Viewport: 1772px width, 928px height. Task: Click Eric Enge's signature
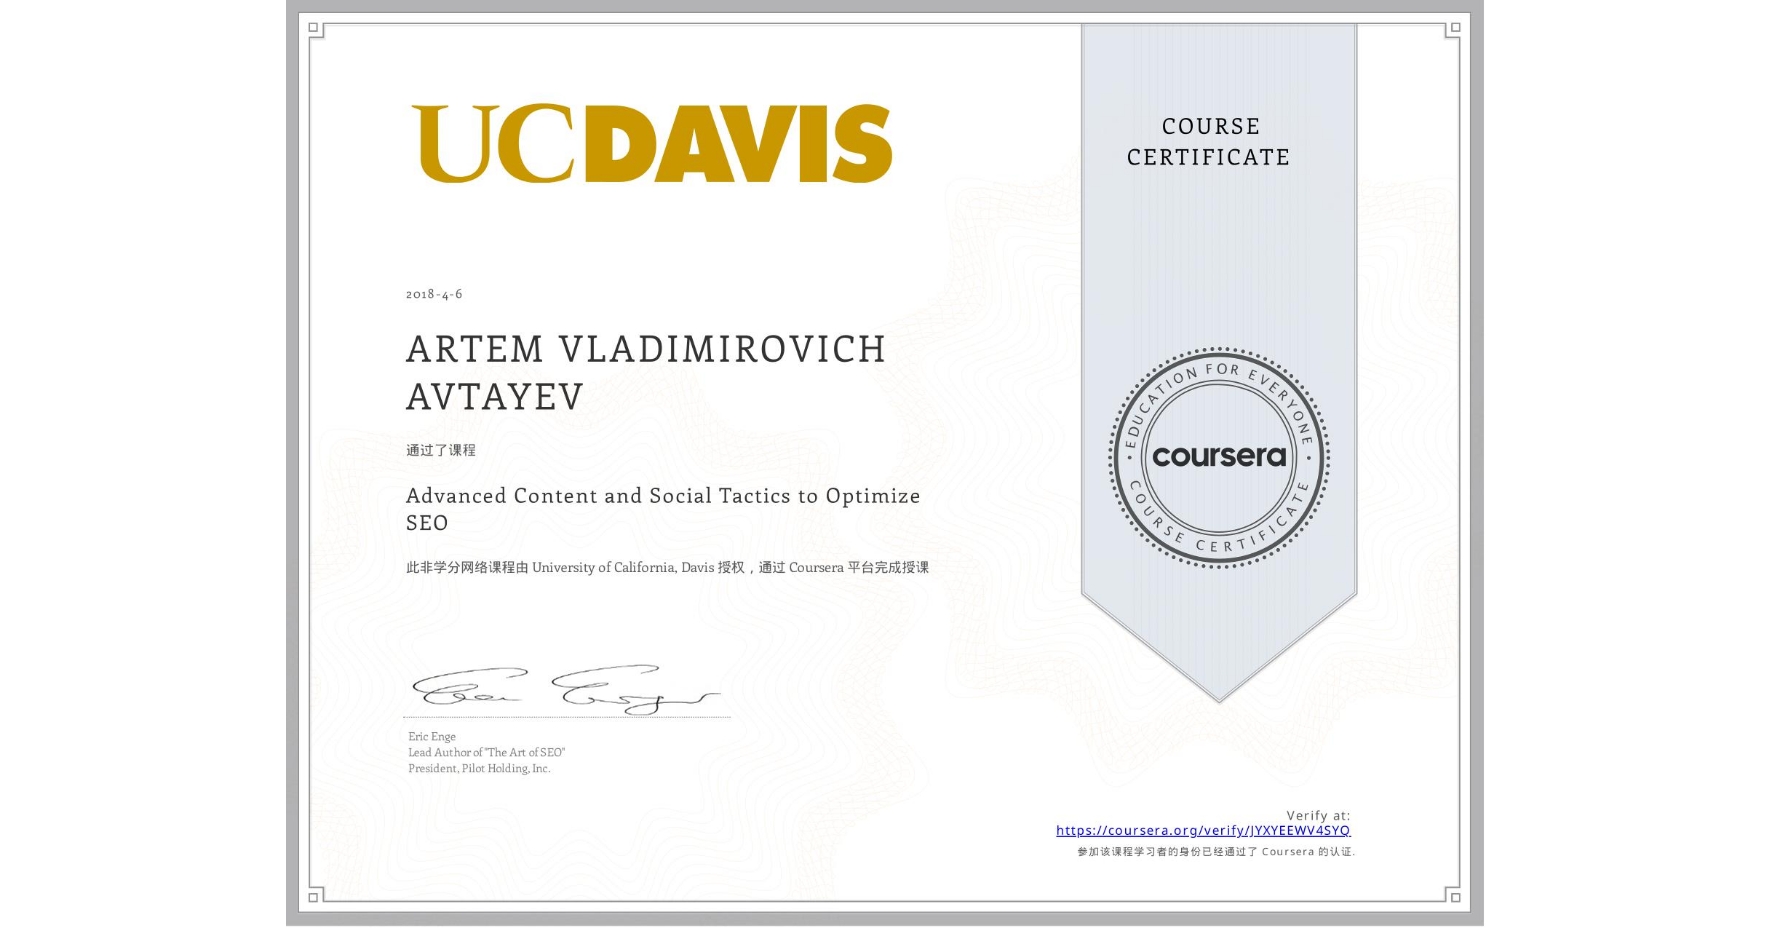(565, 690)
